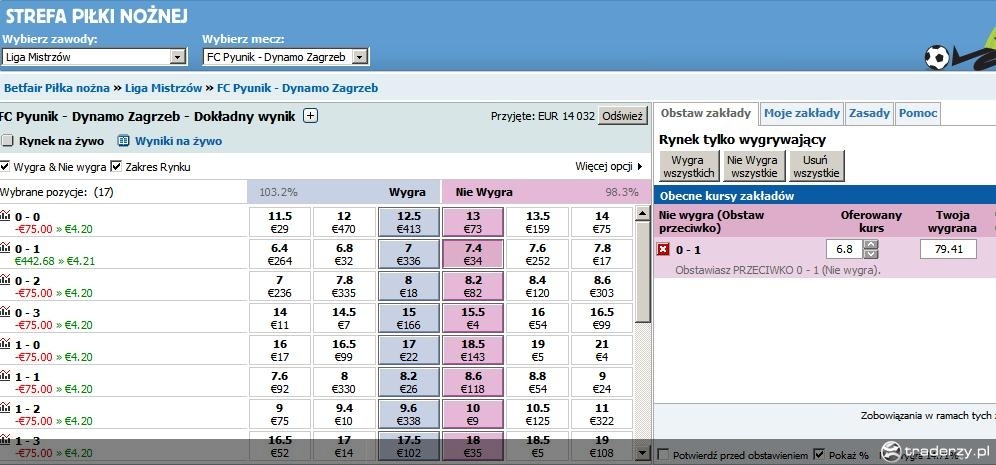This screenshot has height=465, width=996.
Task: Lay 1 - 0 at odds 18.5
Action: 473,351
